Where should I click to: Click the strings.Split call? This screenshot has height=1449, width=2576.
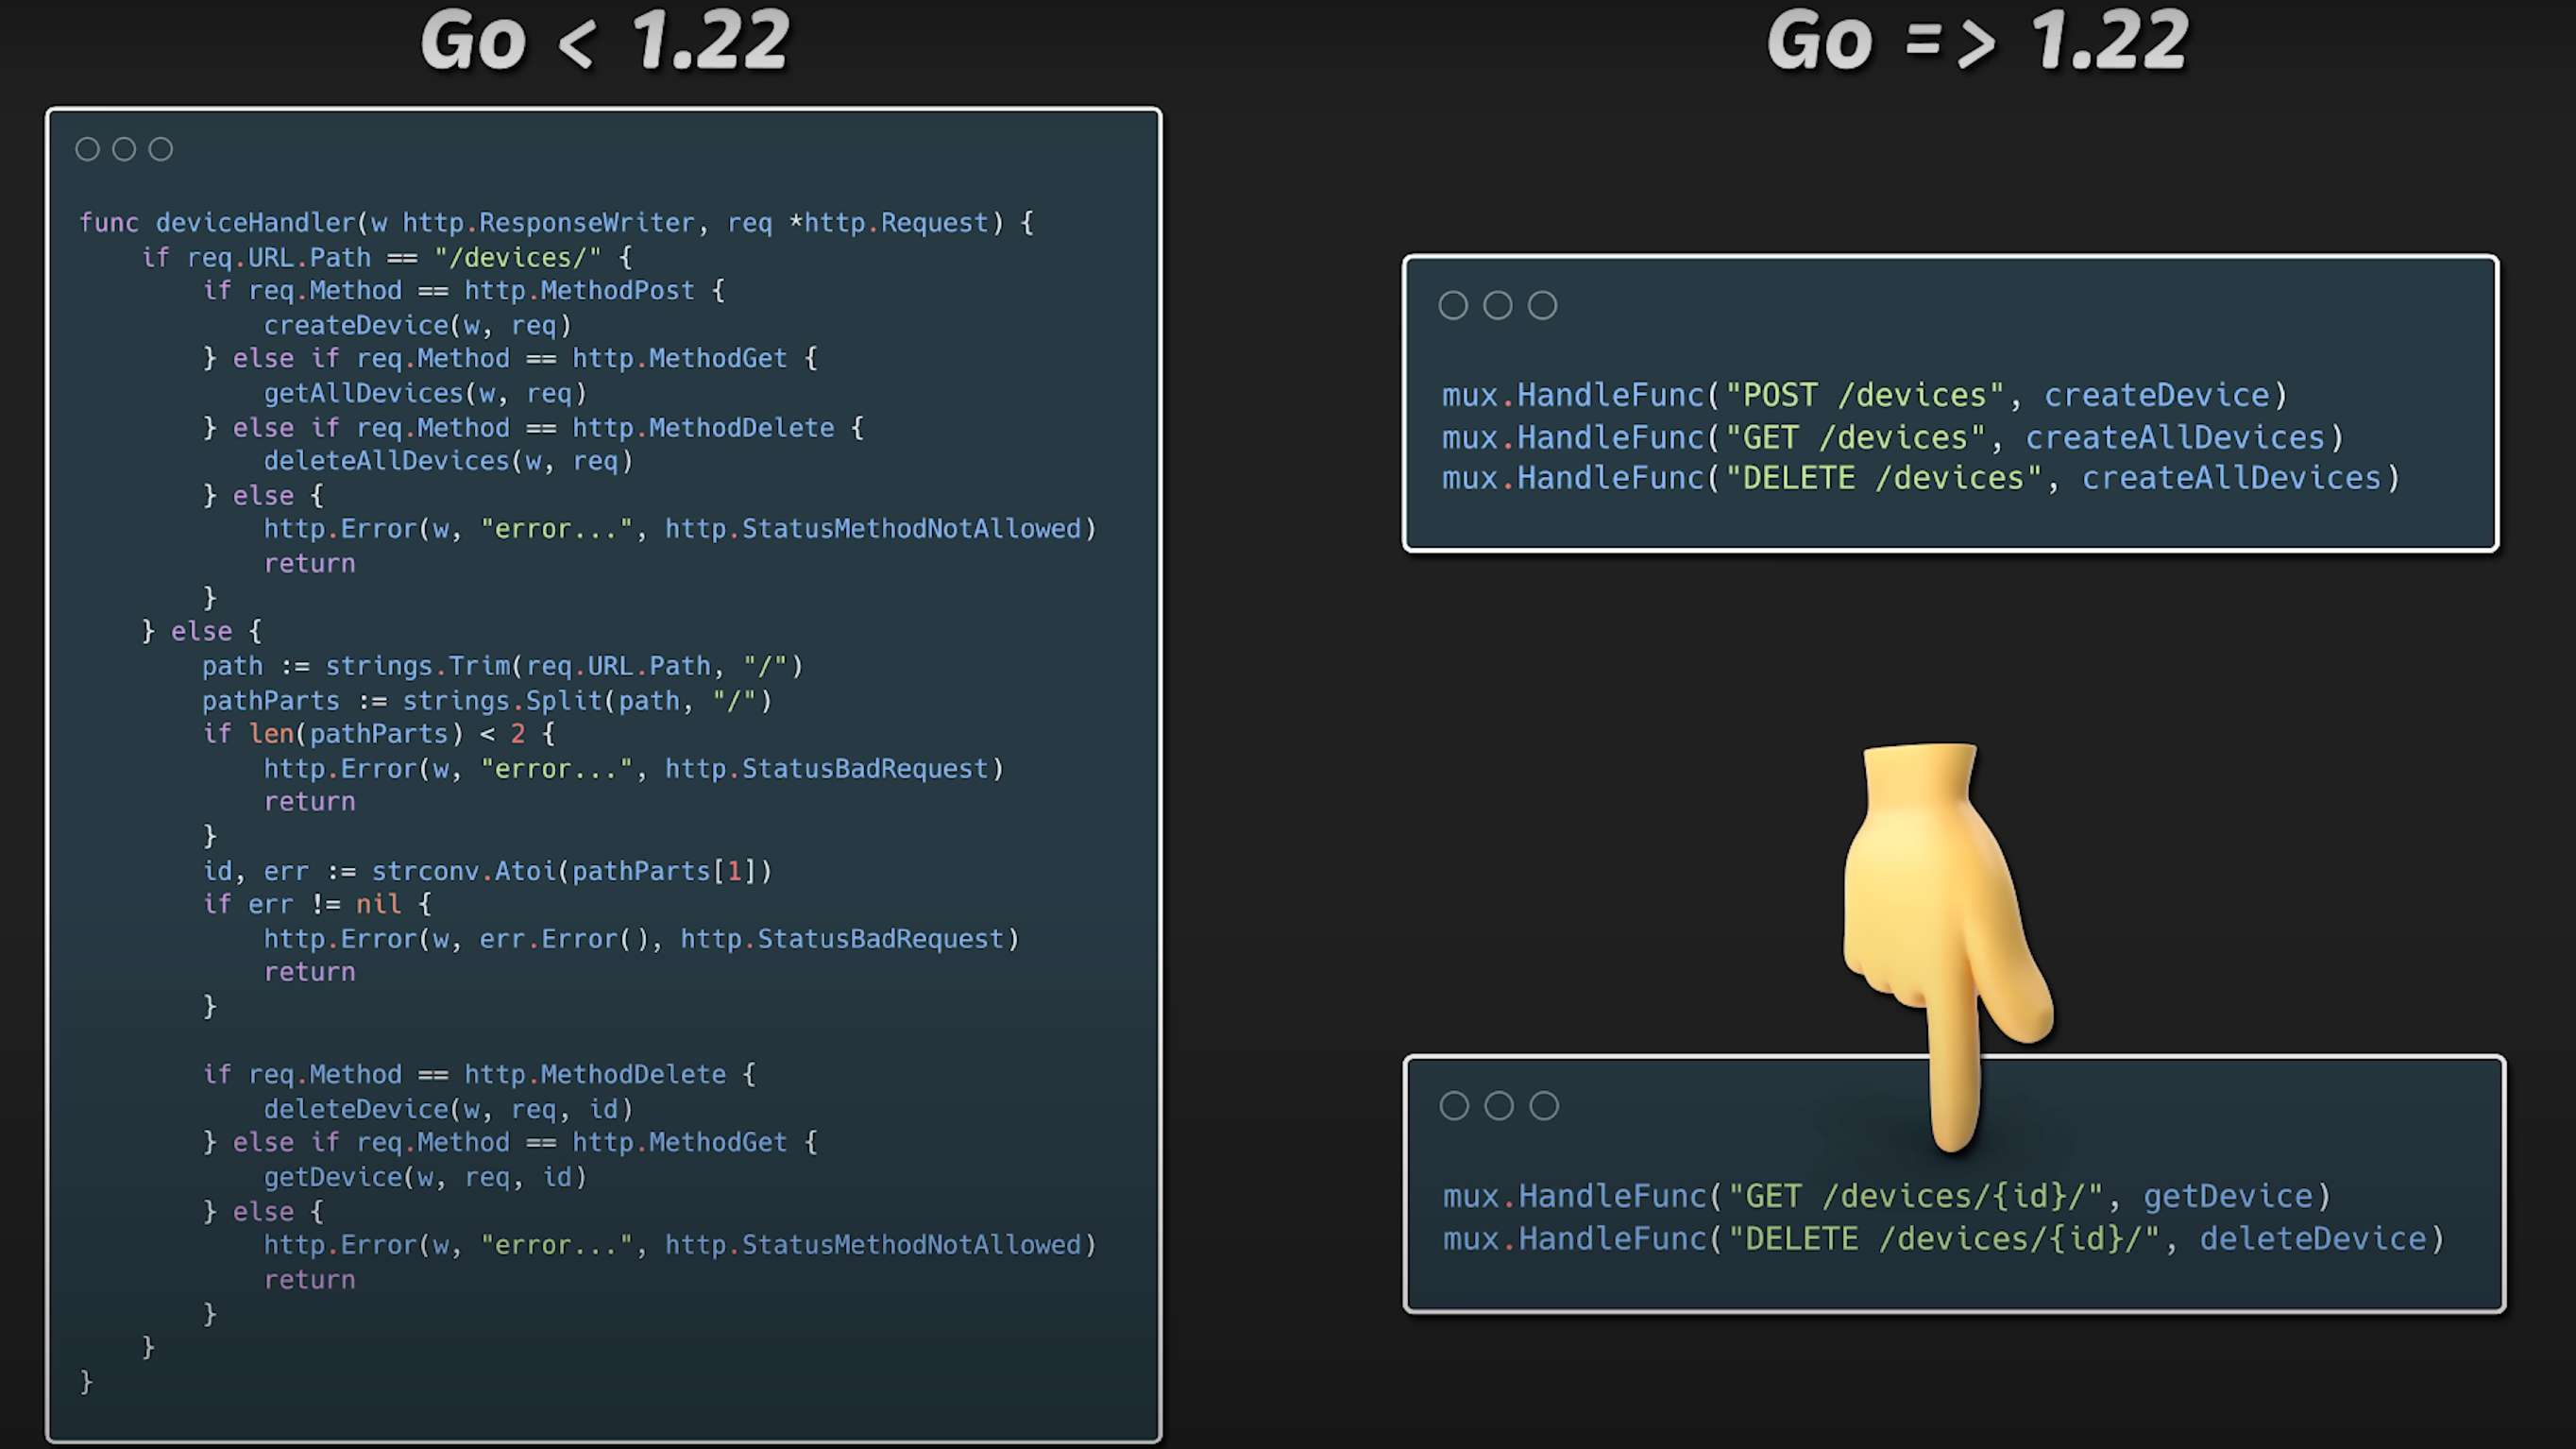pyautogui.click(x=502, y=701)
